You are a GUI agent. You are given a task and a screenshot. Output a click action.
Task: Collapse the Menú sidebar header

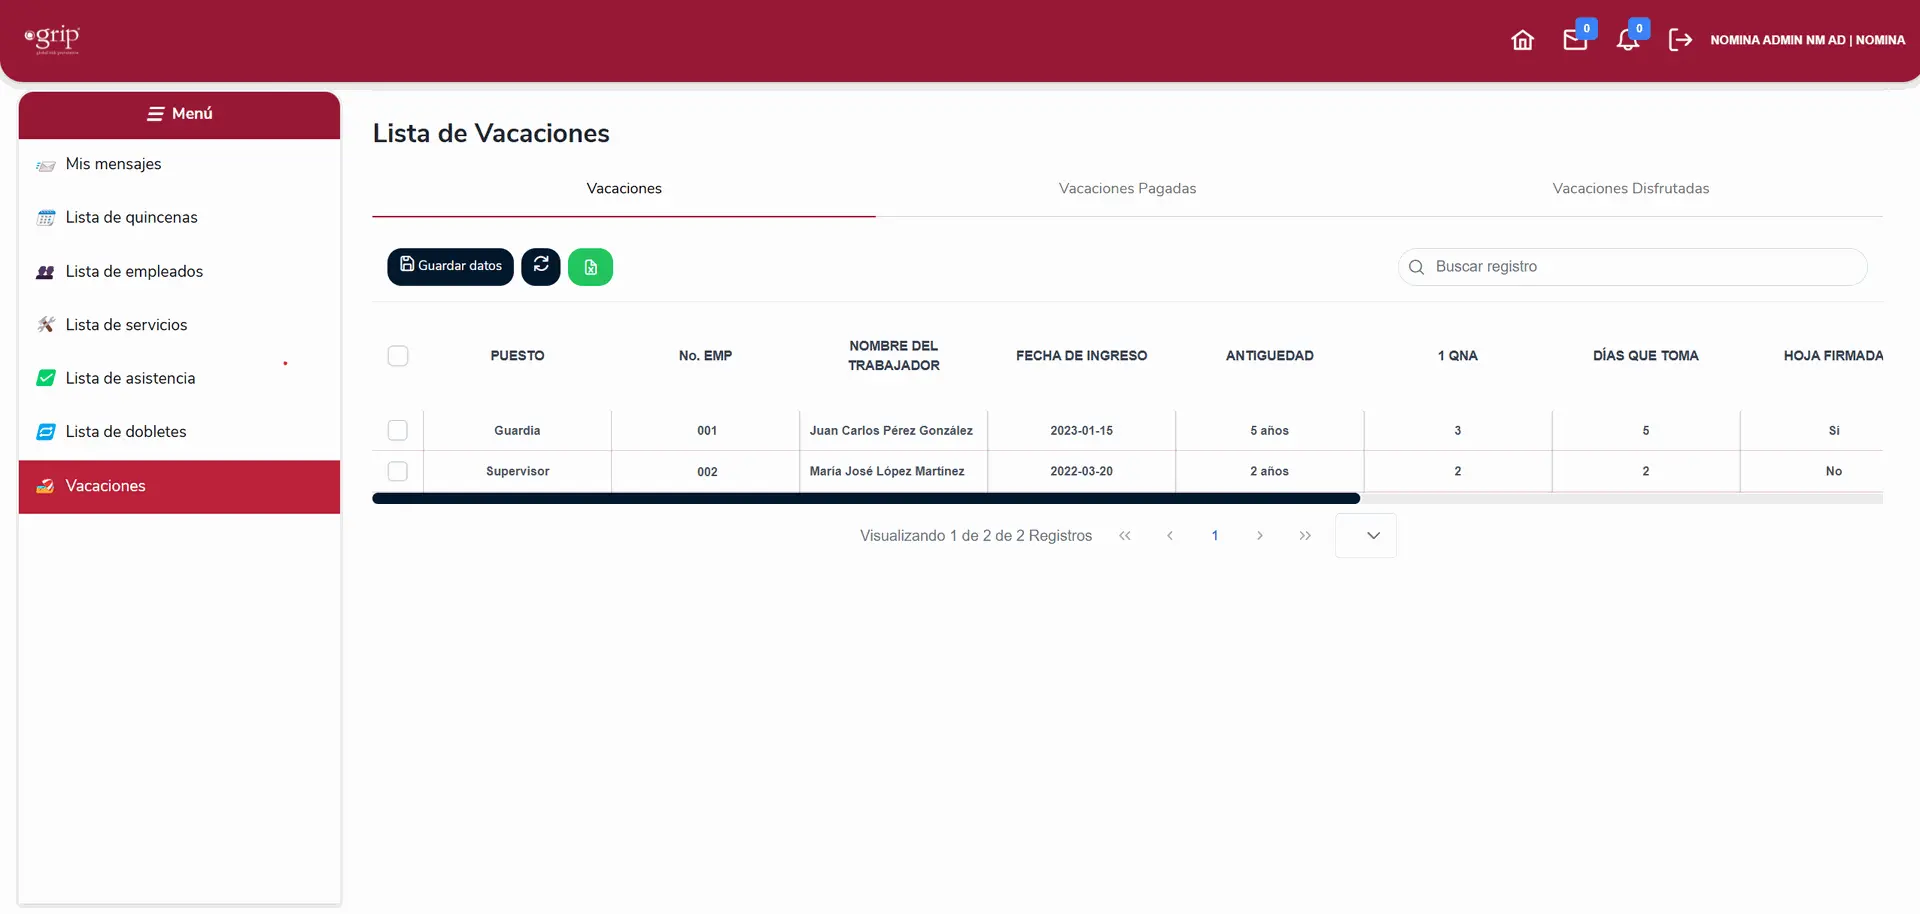[180, 114]
